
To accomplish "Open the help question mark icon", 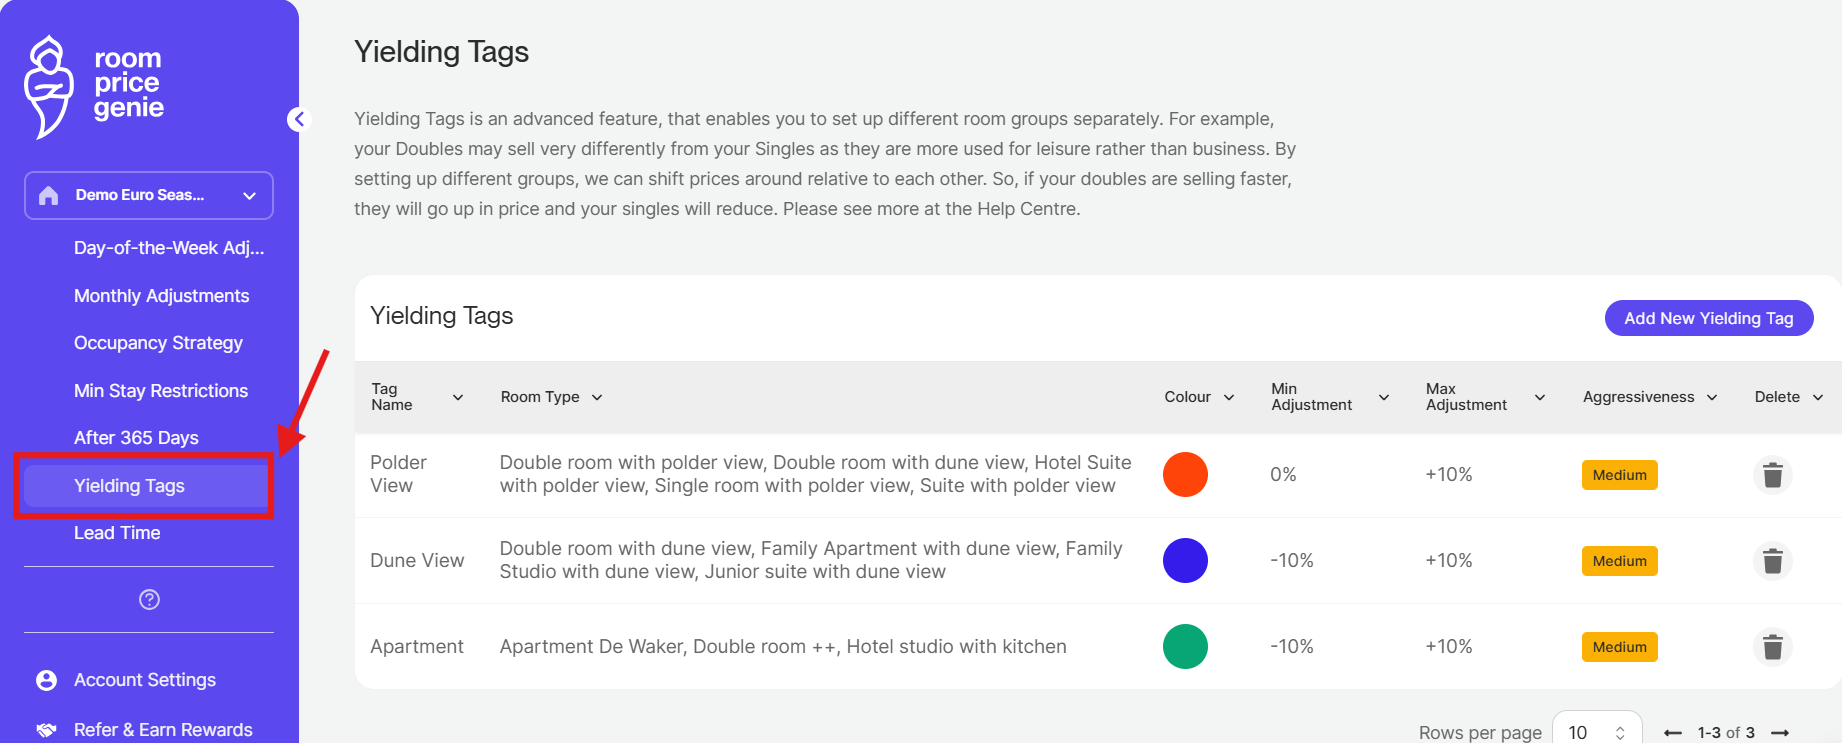I will click(149, 599).
